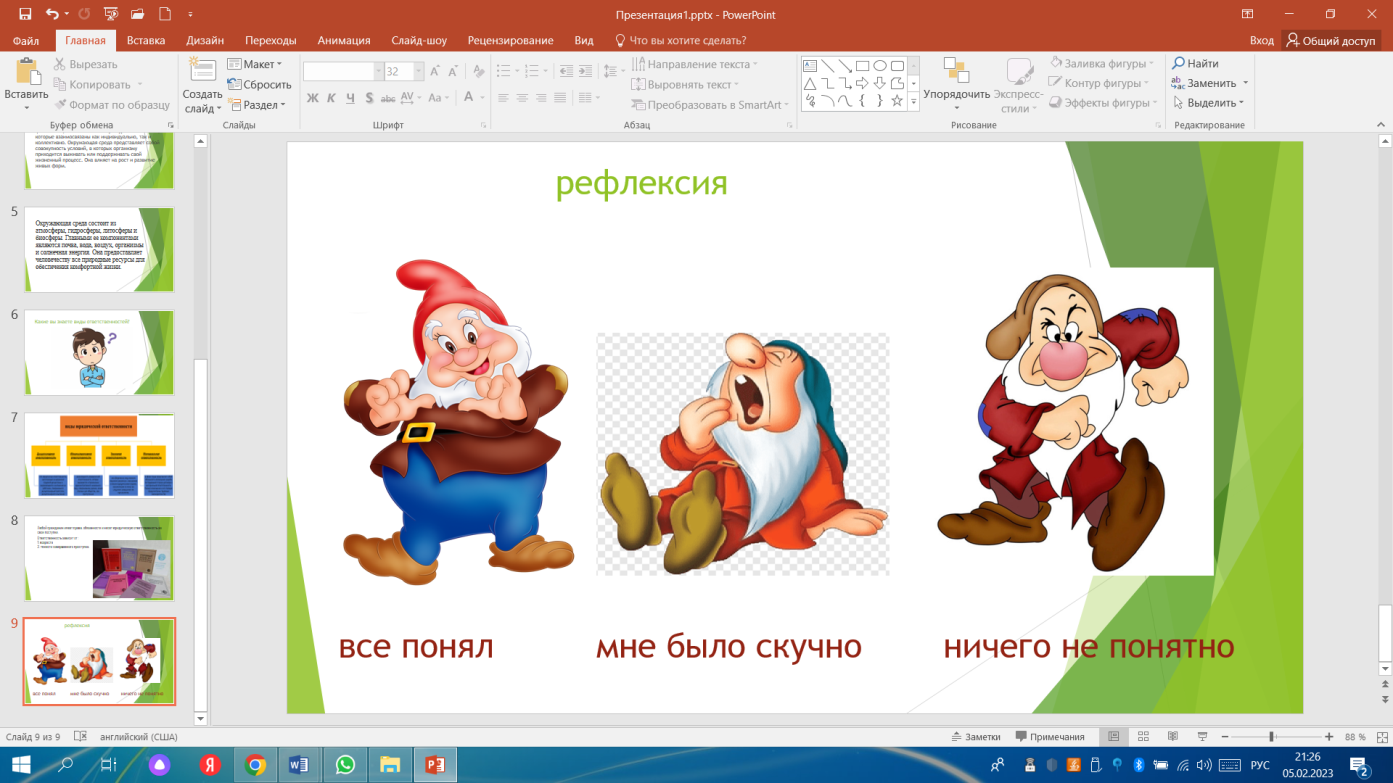Viewport: 1393px width, 783px height.
Task: Click the decrease list indent icon
Action: pyautogui.click(x=567, y=72)
